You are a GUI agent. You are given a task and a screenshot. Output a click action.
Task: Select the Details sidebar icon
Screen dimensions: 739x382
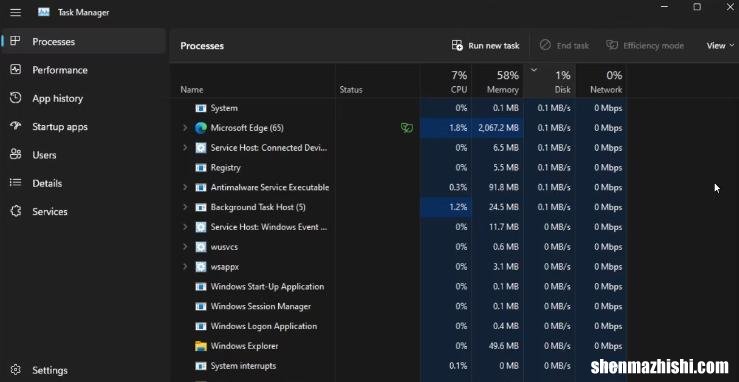point(16,183)
